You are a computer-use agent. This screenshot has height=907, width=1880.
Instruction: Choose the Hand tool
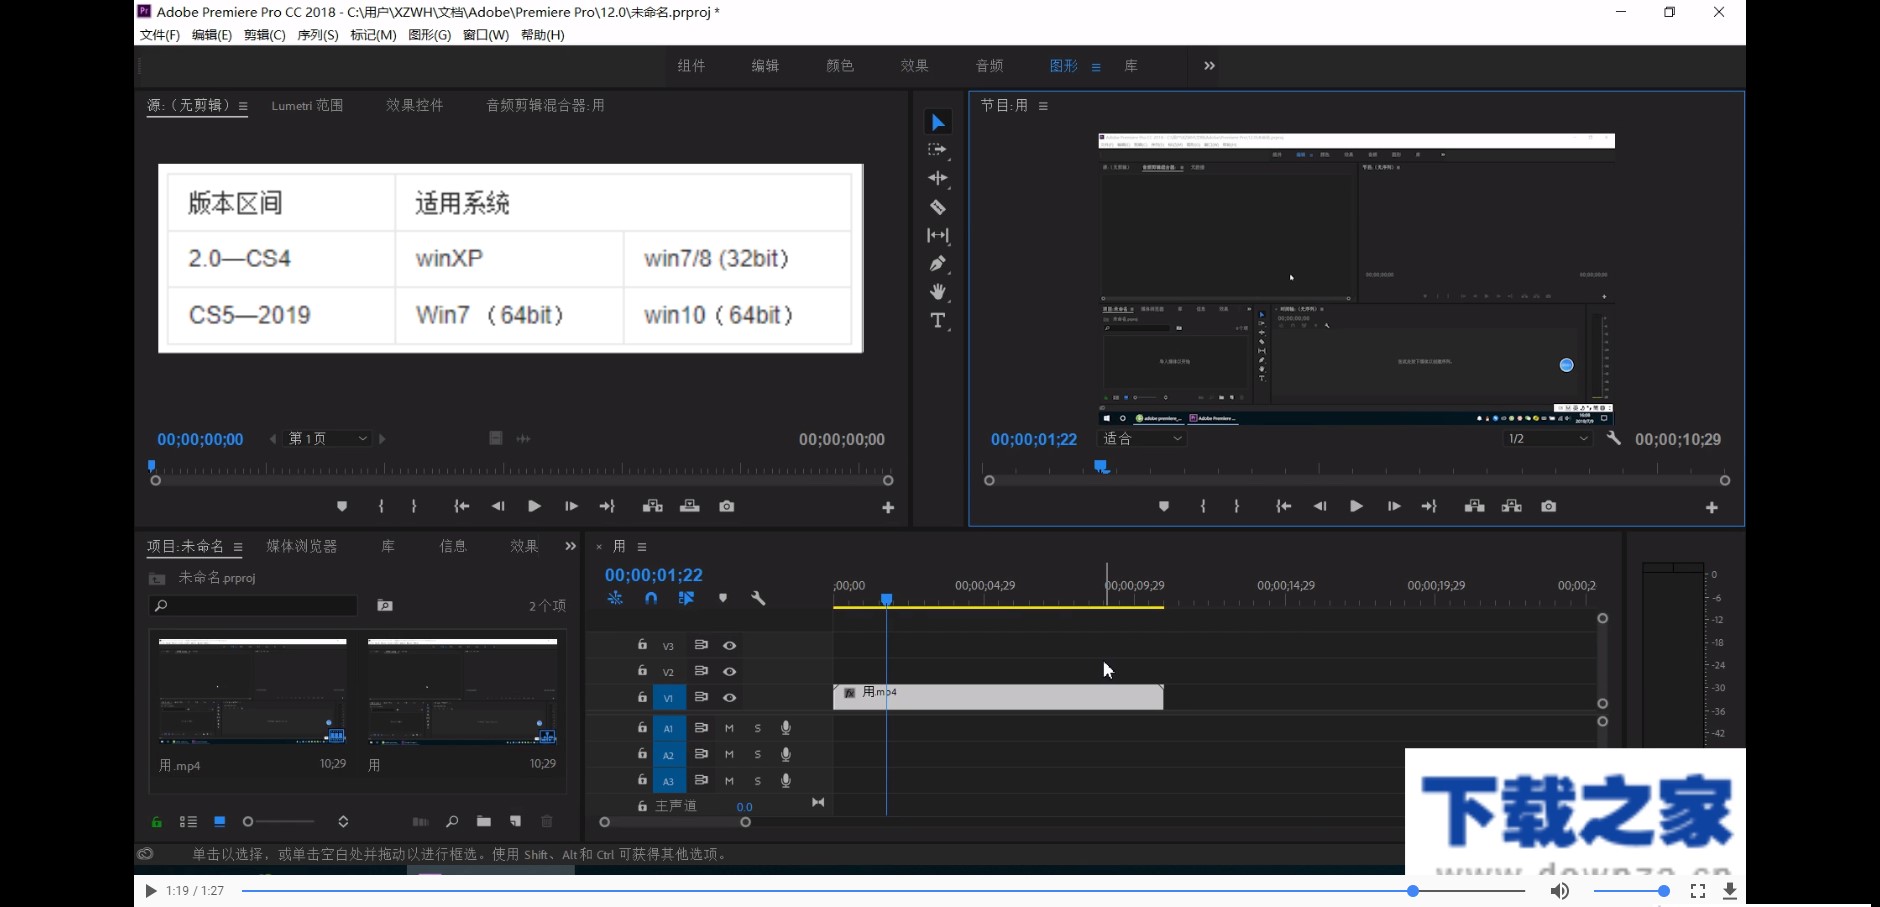(x=937, y=292)
